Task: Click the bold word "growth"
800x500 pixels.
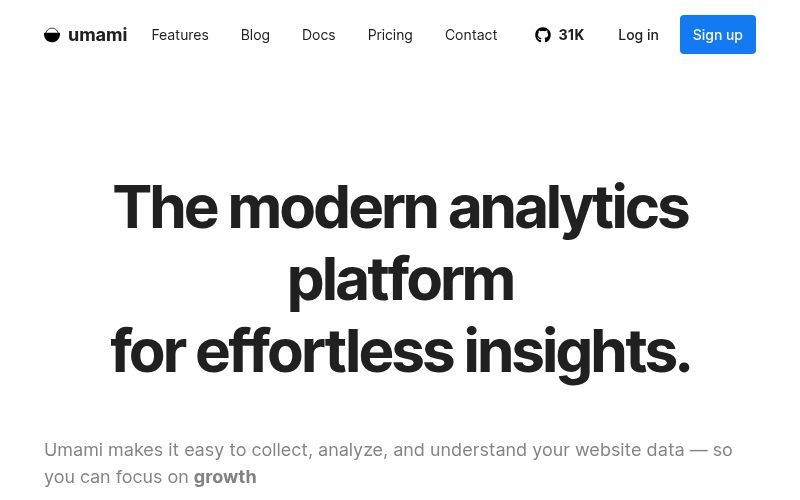Action: click(225, 477)
